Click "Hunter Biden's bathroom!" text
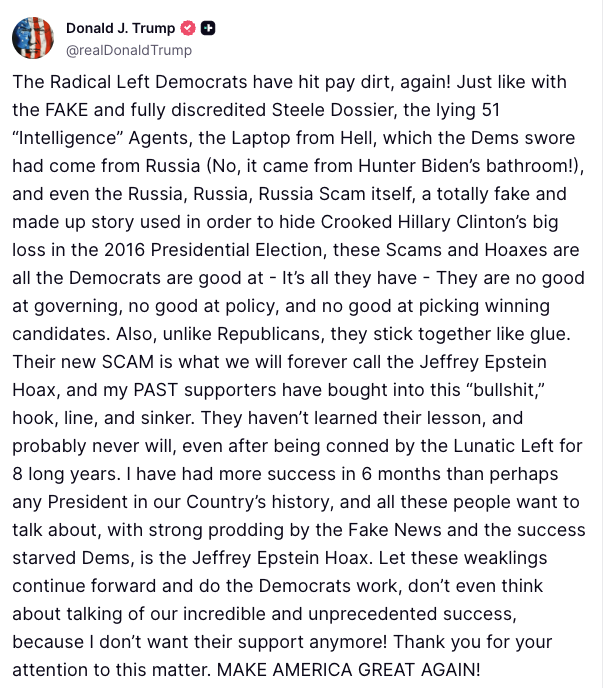This screenshot has width=604, height=688. (466, 166)
